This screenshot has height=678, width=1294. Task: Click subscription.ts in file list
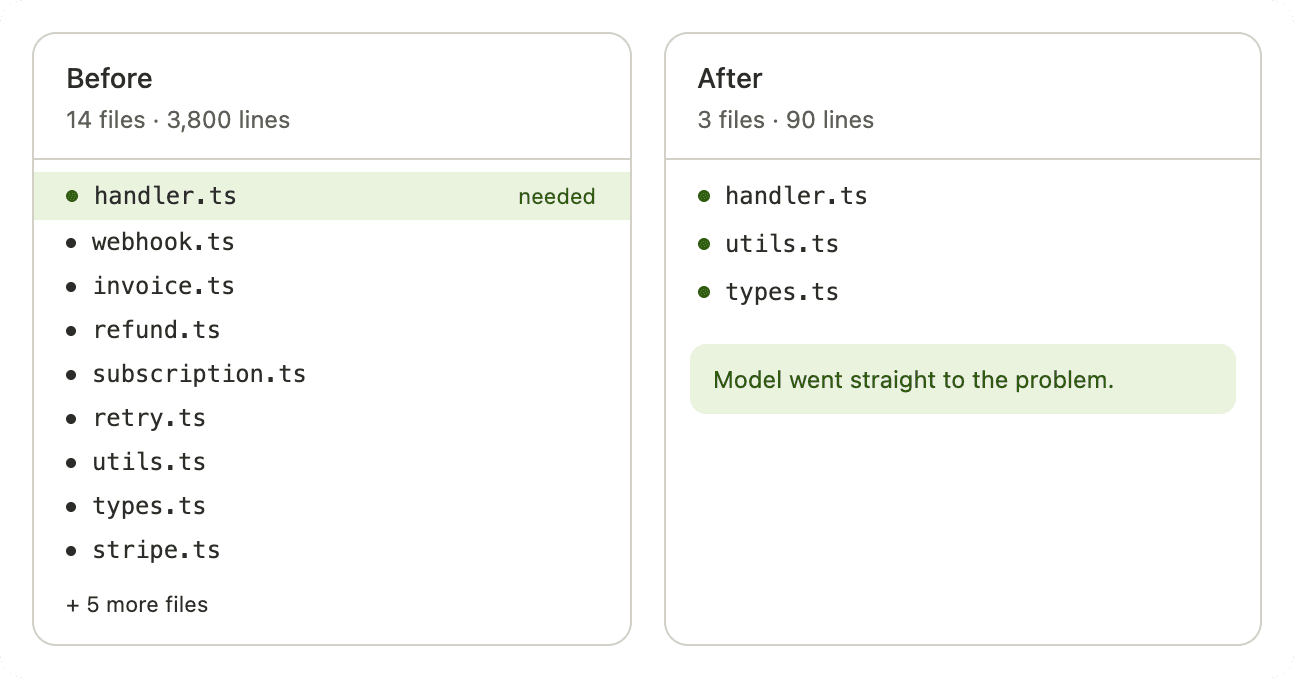pyautogui.click(x=199, y=374)
